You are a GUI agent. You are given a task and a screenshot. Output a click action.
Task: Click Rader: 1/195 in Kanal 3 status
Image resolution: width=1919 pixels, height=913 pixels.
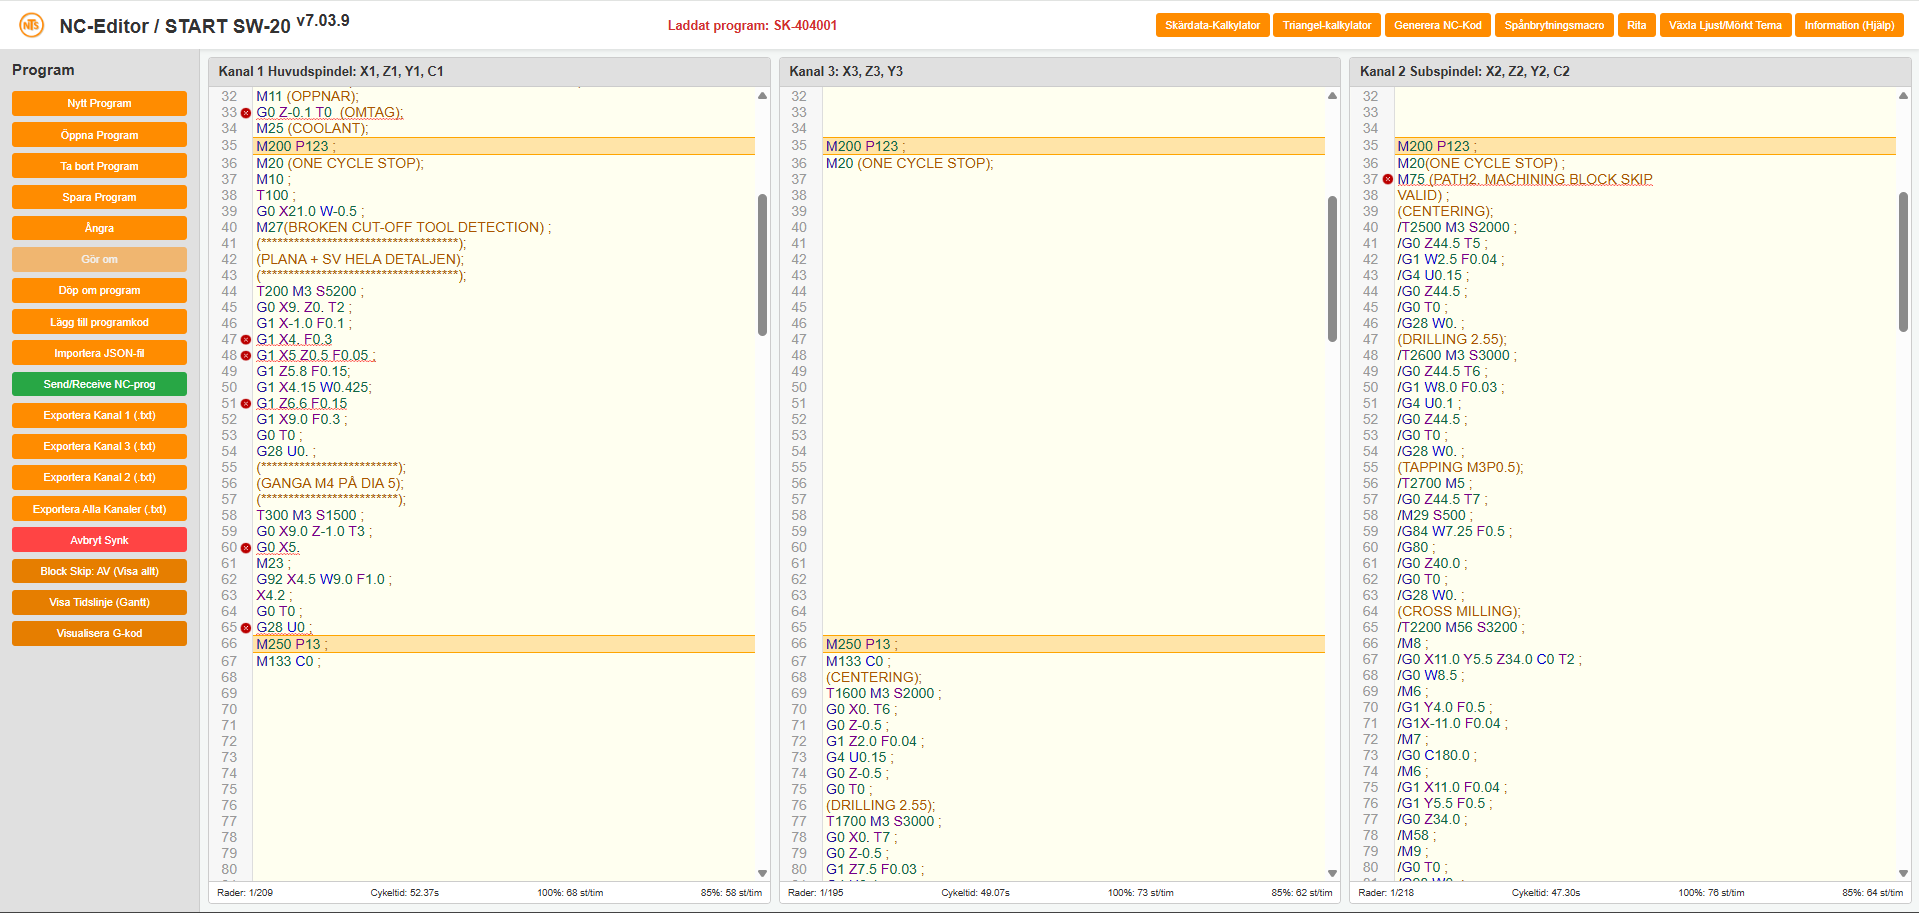(815, 893)
